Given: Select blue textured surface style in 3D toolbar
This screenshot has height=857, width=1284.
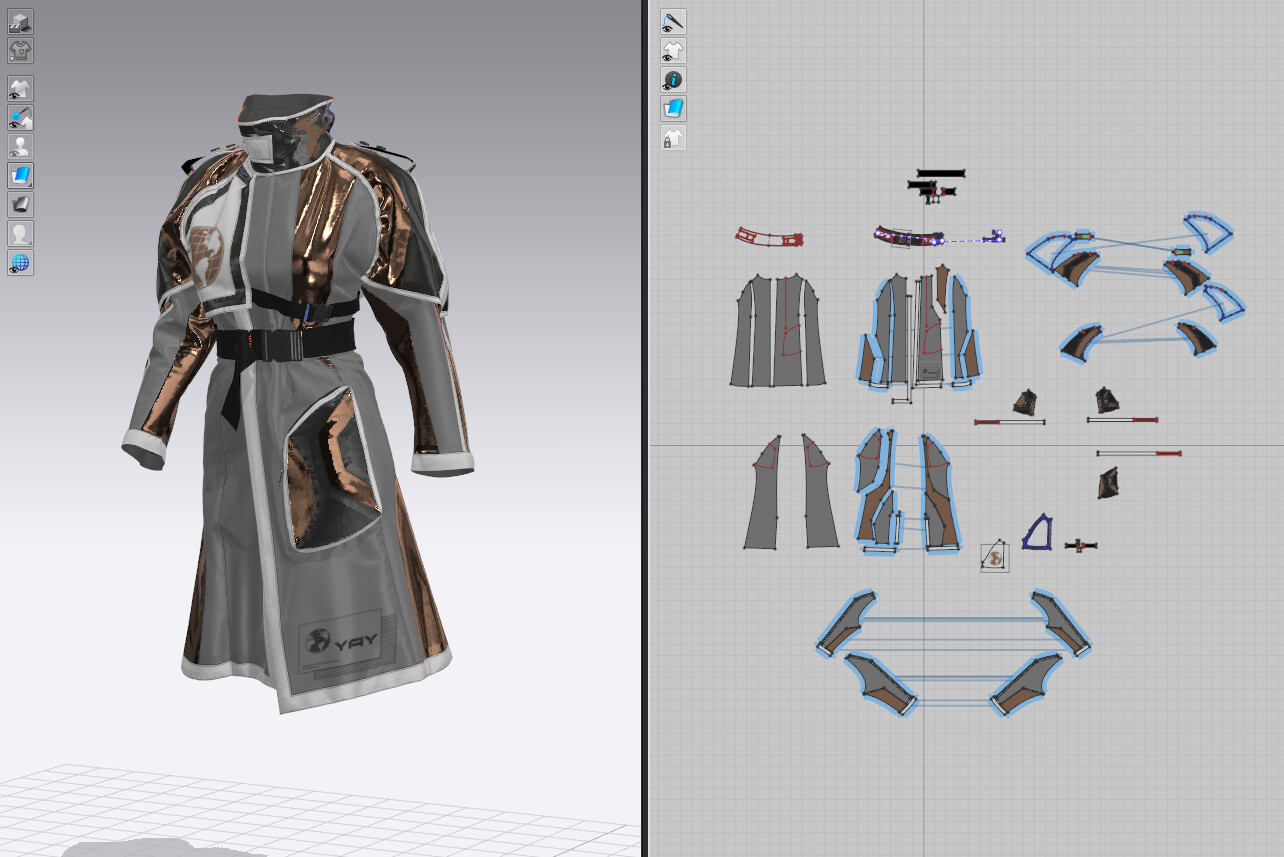Looking at the screenshot, I should coord(20,175).
